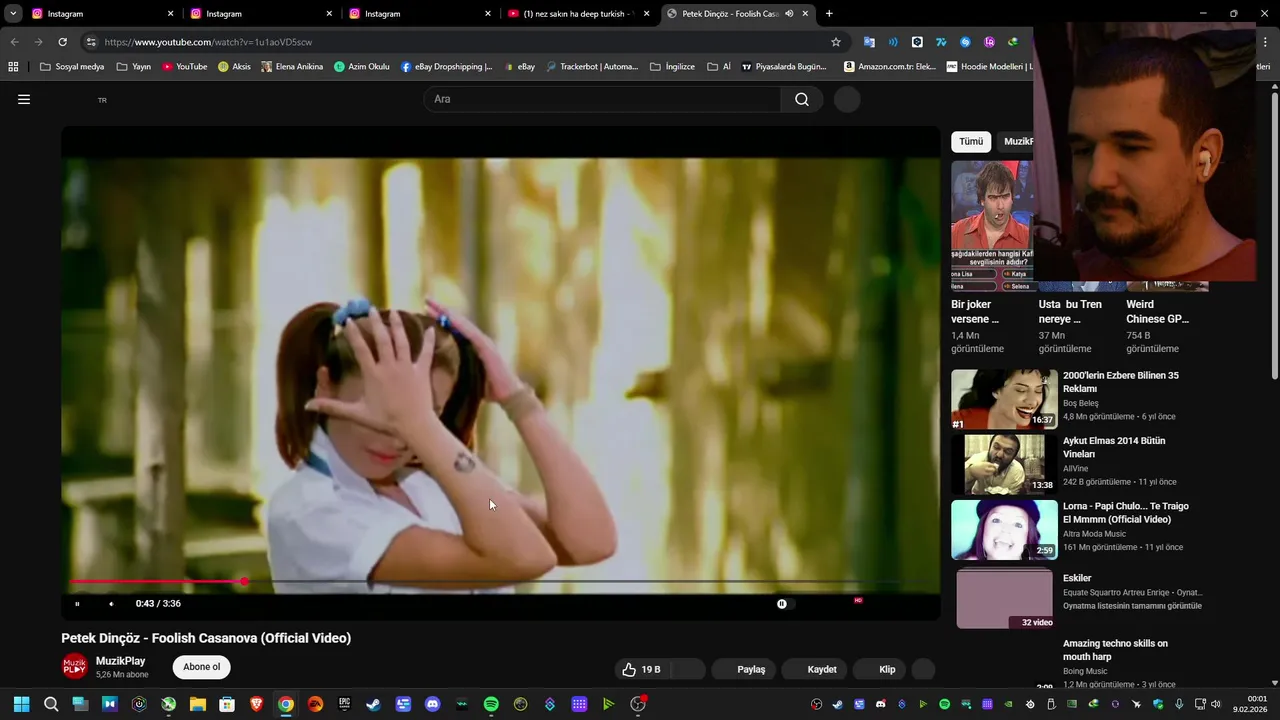The height and width of the screenshot is (720, 1280).
Task: Open the Chrome apps grid icon
Action: [x=13, y=67]
